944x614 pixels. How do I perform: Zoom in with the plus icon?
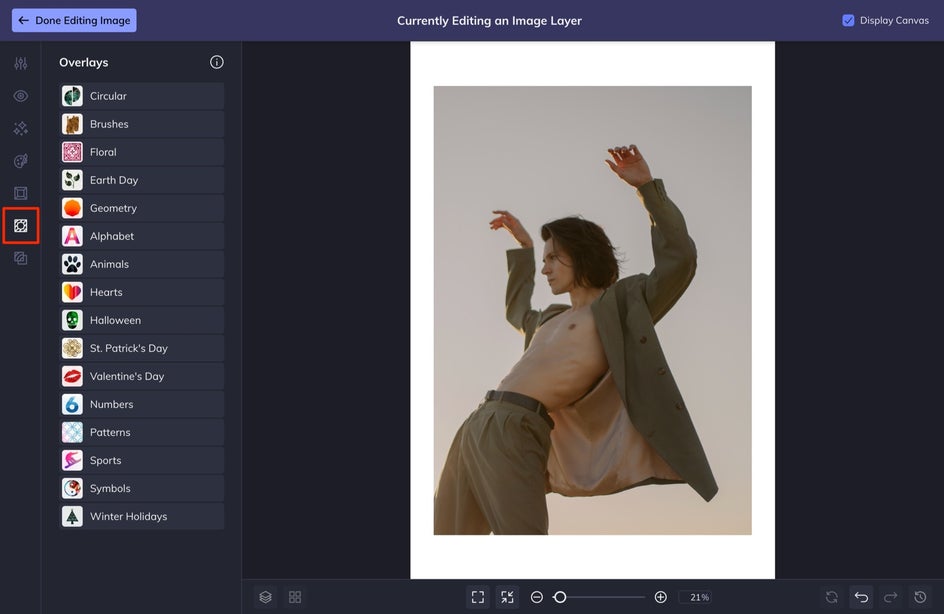pos(660,597)
